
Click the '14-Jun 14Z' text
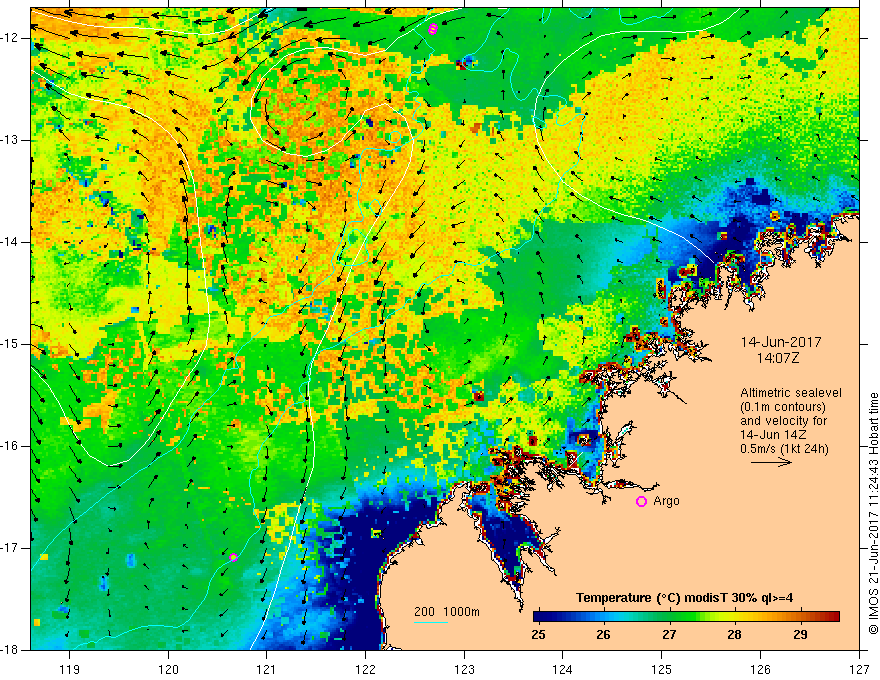(x=771, y=435)
